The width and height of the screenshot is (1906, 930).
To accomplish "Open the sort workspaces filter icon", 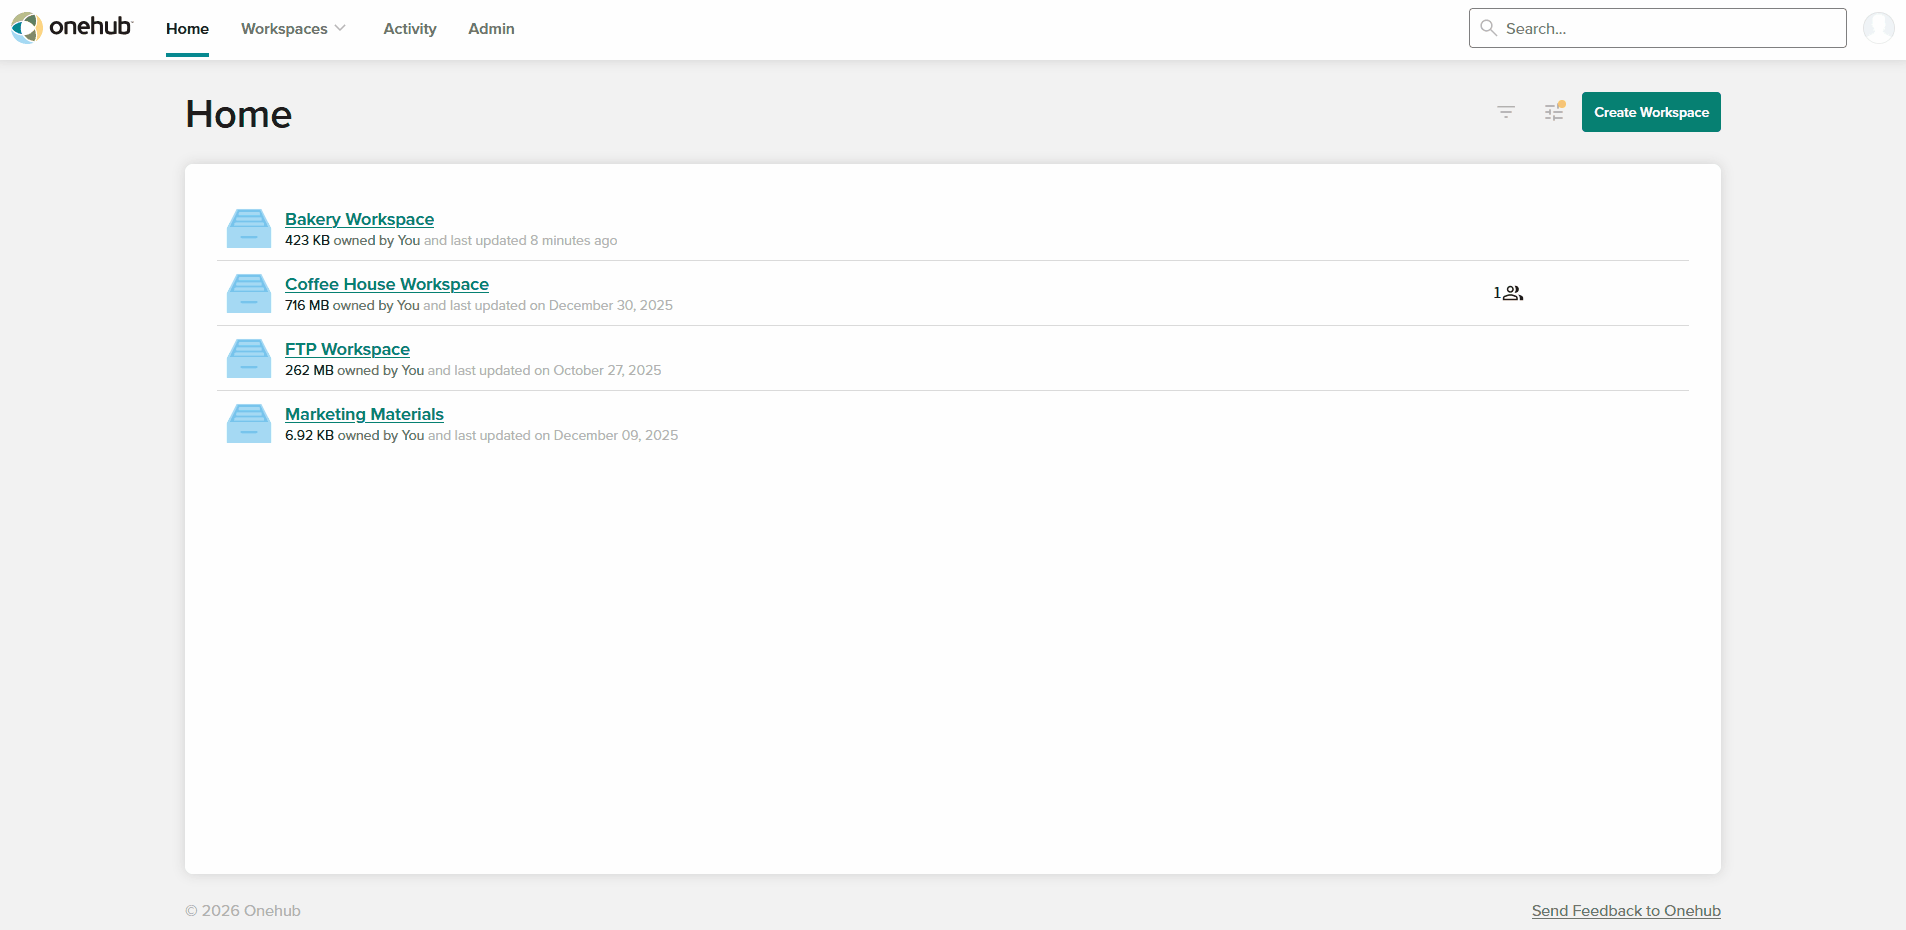I will tap(1506, 112).
